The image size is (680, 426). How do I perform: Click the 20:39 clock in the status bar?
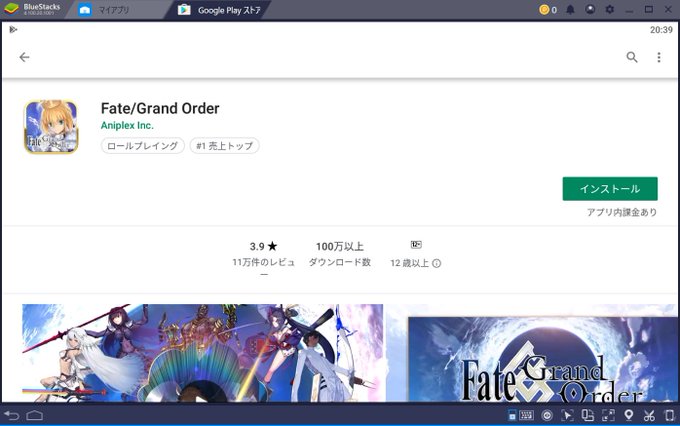click(661, 30)
